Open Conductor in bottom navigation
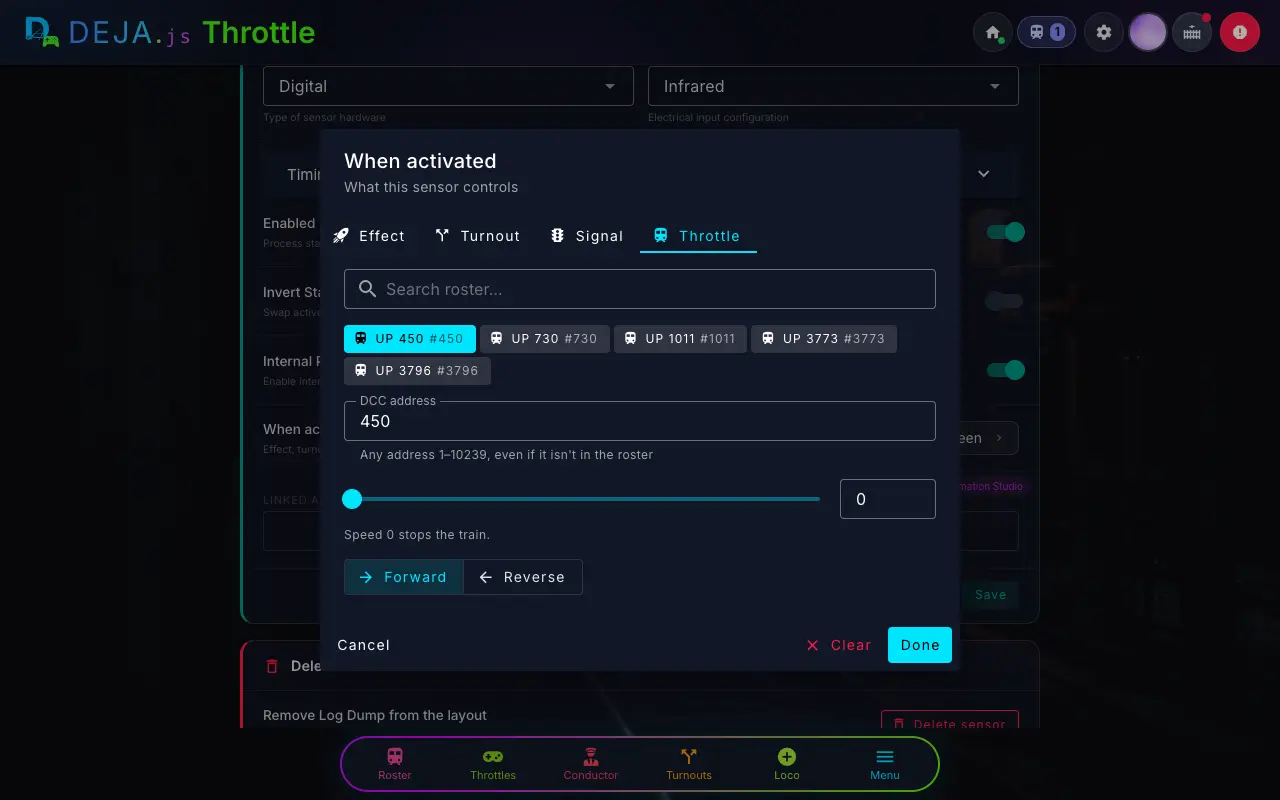The width and height of the screenshot is (1280, 800). 591,764
